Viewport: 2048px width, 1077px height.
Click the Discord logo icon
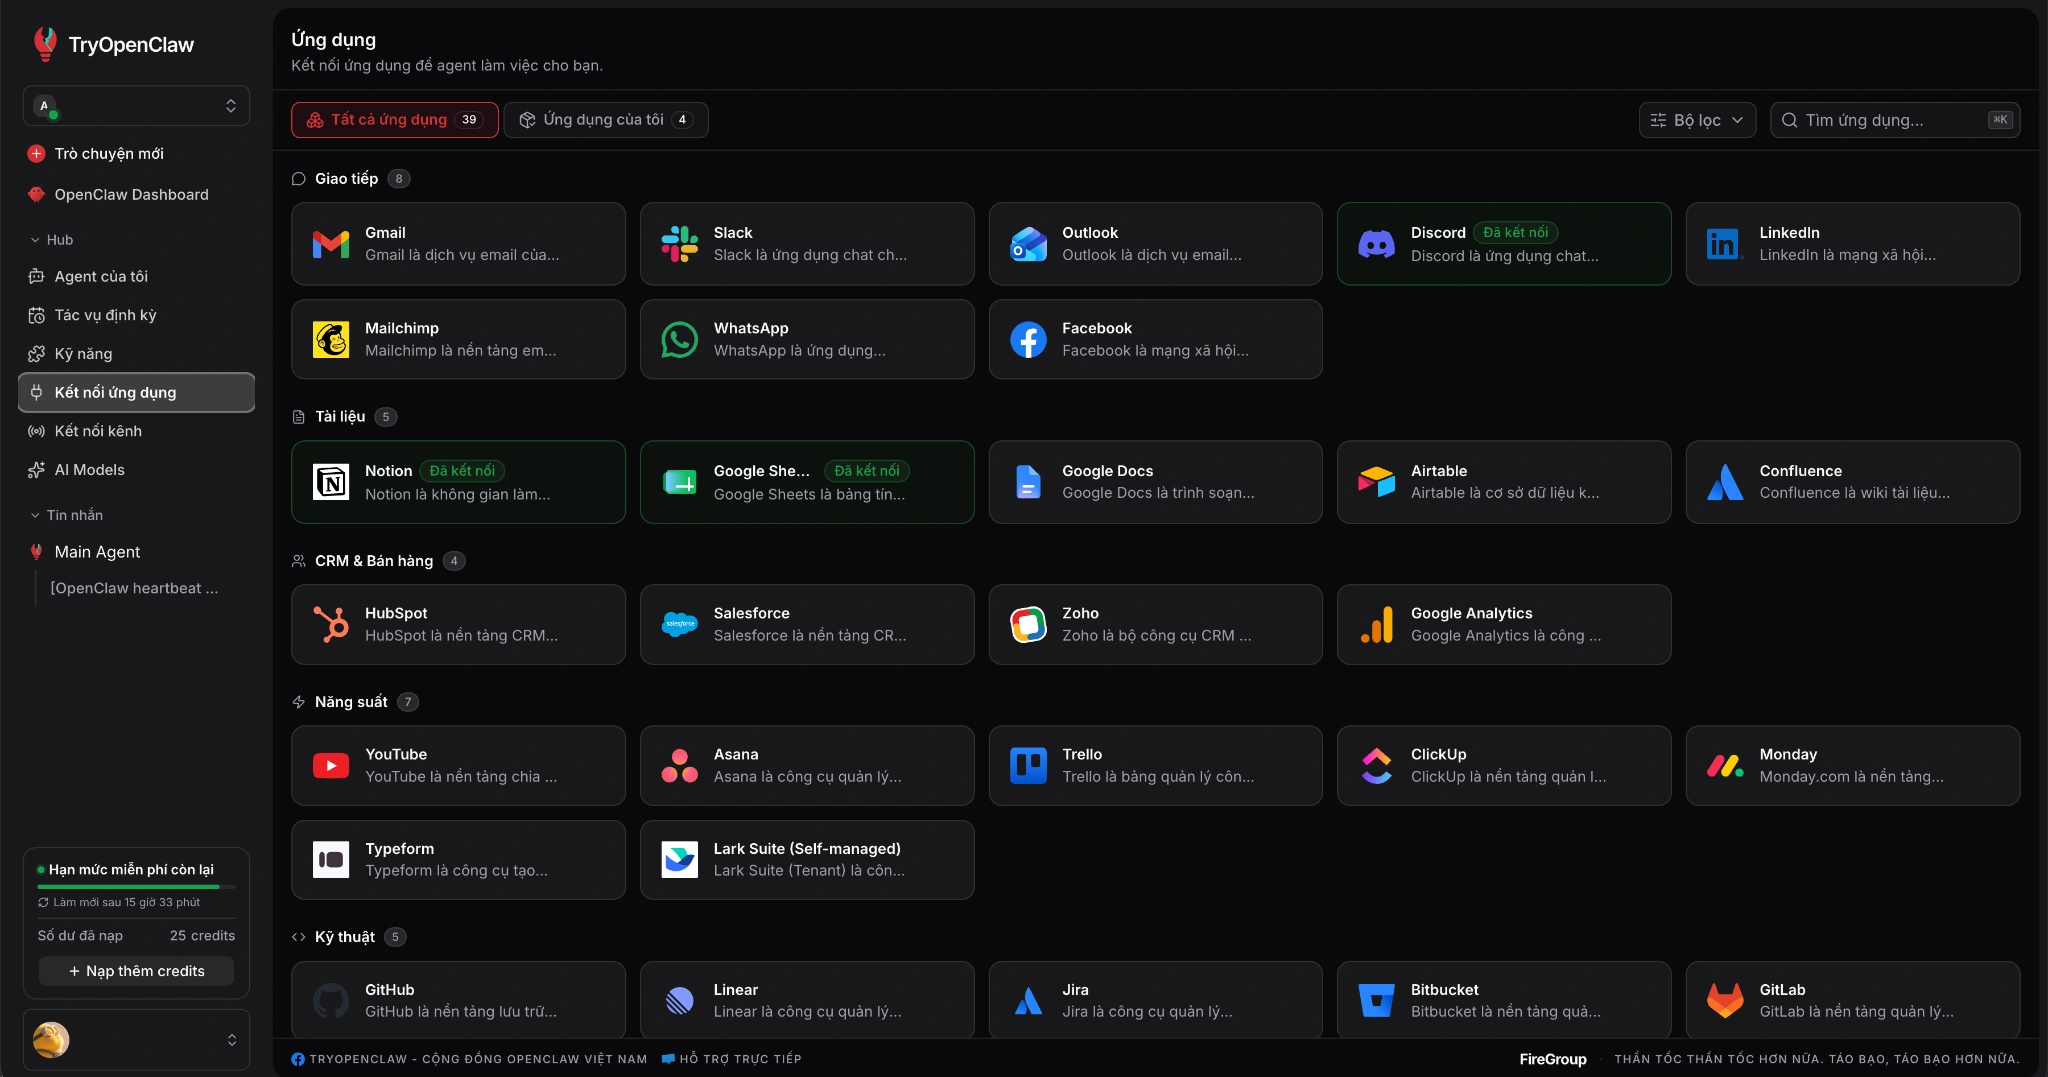point(1377,244)
